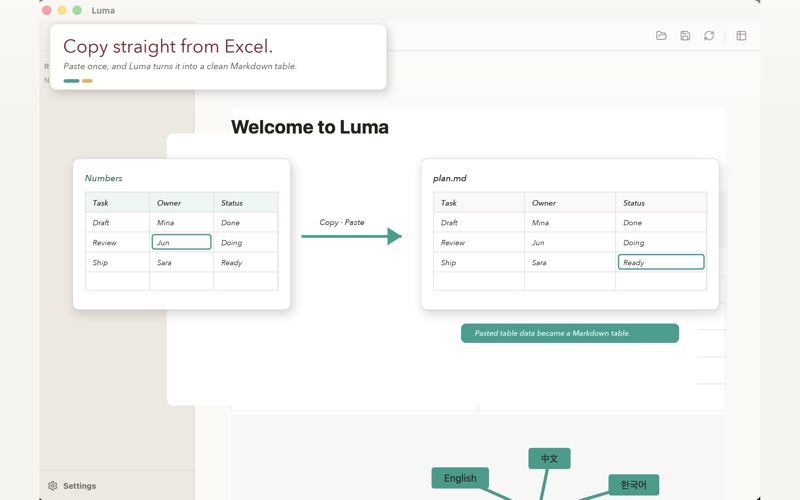Viewport: 800px width, 500px height.
Task: Select the 'Draft' cell in plan.md table
Action: pos(479,222)
